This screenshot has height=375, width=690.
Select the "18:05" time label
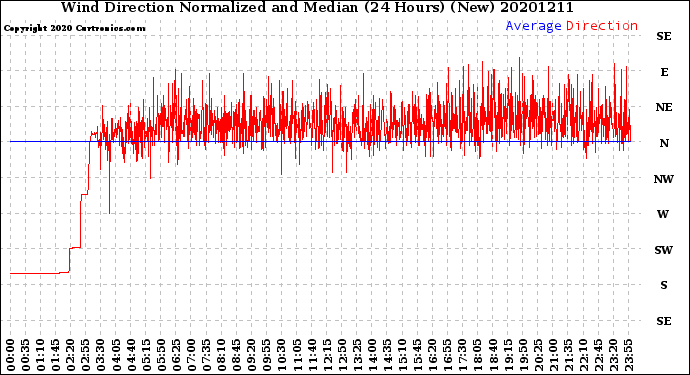click(478, 355)
